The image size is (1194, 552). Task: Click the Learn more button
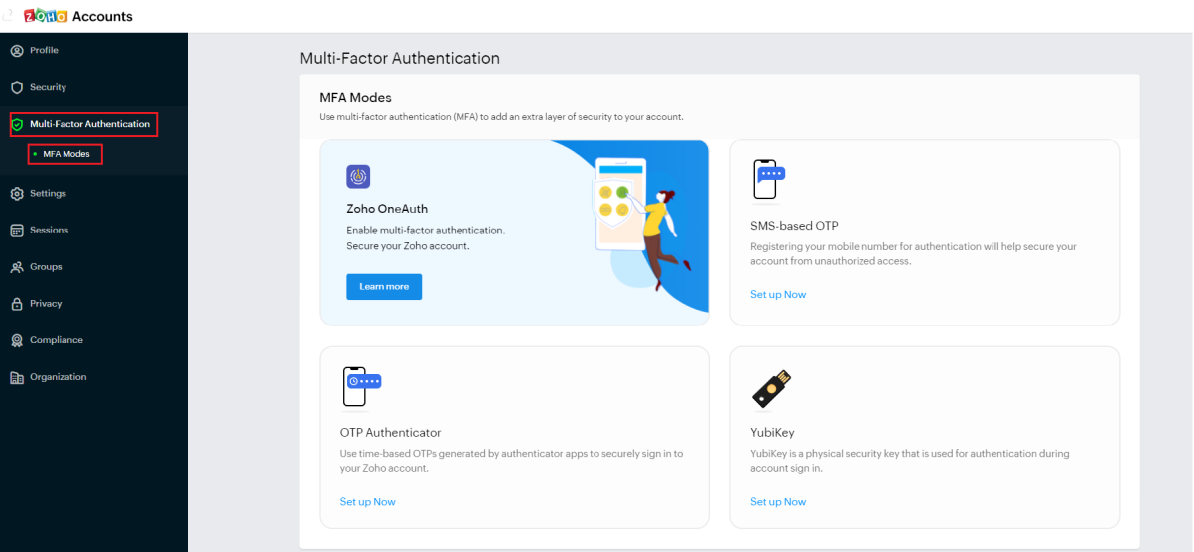click(x=384, y=287)
